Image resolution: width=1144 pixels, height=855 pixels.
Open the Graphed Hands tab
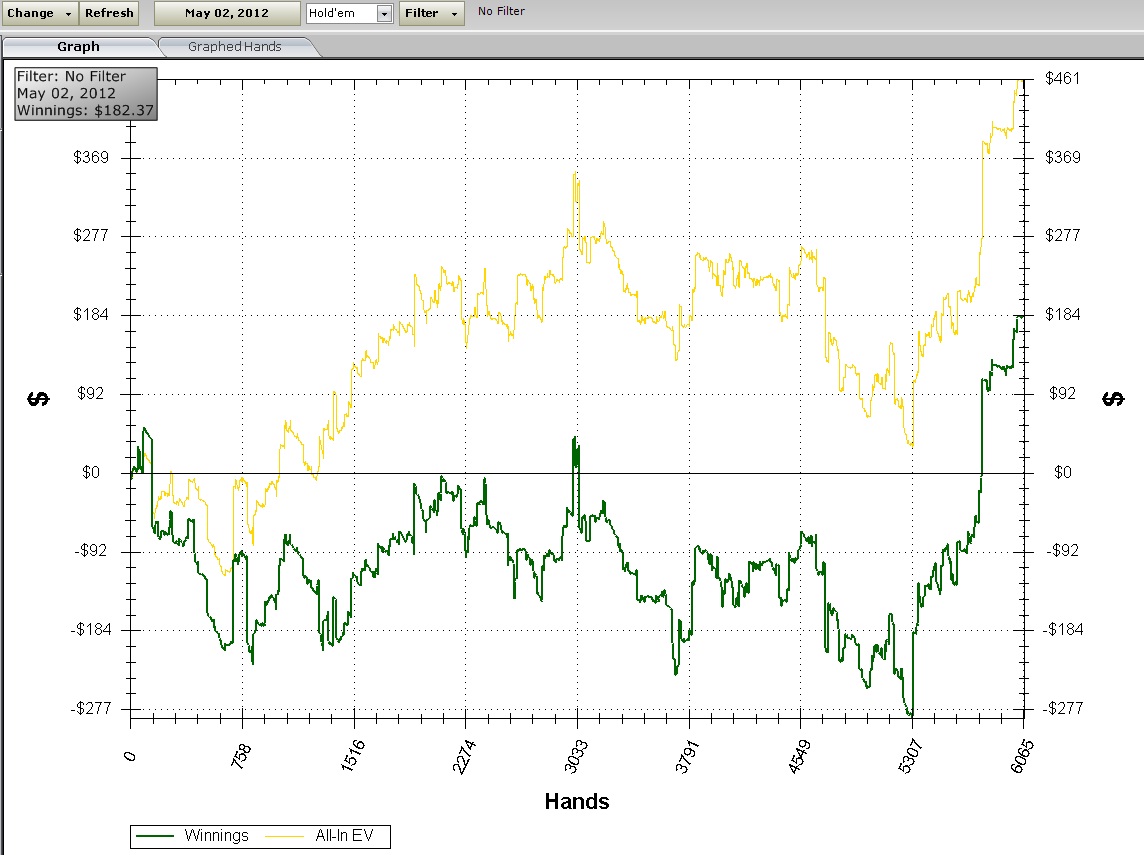pos(235,46)
